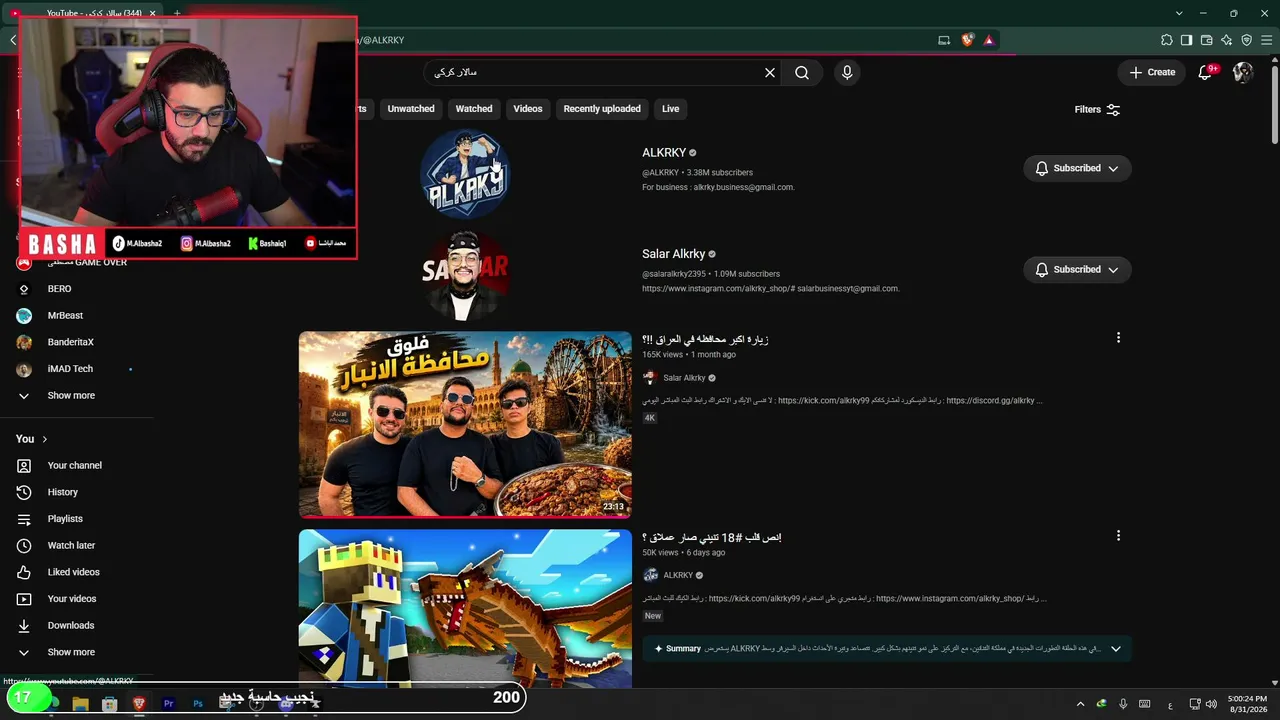The width and height of the screenshot is (1280, 720).
Task: Open the Salar Alkrky channel name link
Action: [x=674, y=254]
